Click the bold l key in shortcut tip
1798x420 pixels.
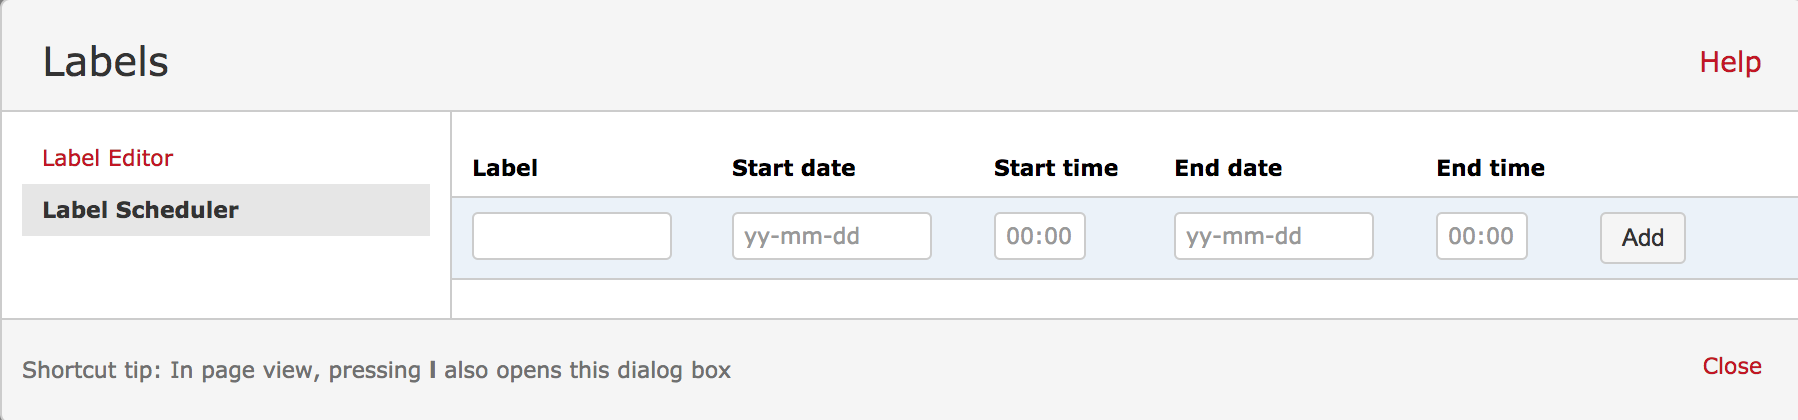tap(432, 370)
